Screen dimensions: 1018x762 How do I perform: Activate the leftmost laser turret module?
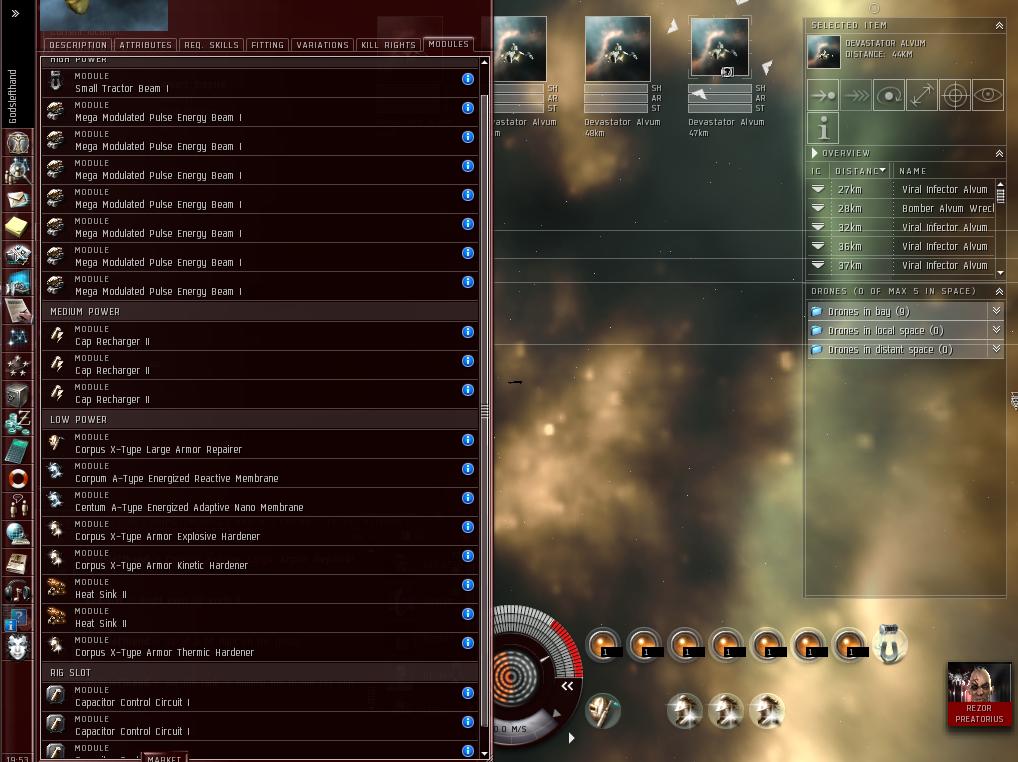tap(604, 645)
